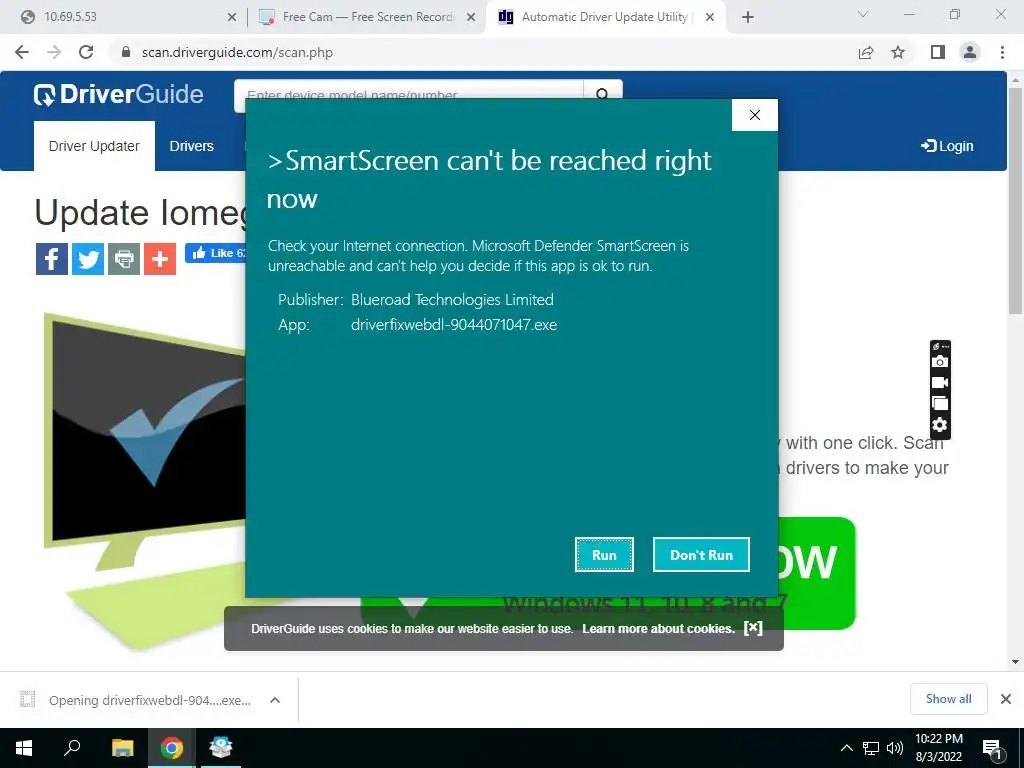1024x768 pixels.
Task: Expand the download item chevron menu
Action: point(275,700)
